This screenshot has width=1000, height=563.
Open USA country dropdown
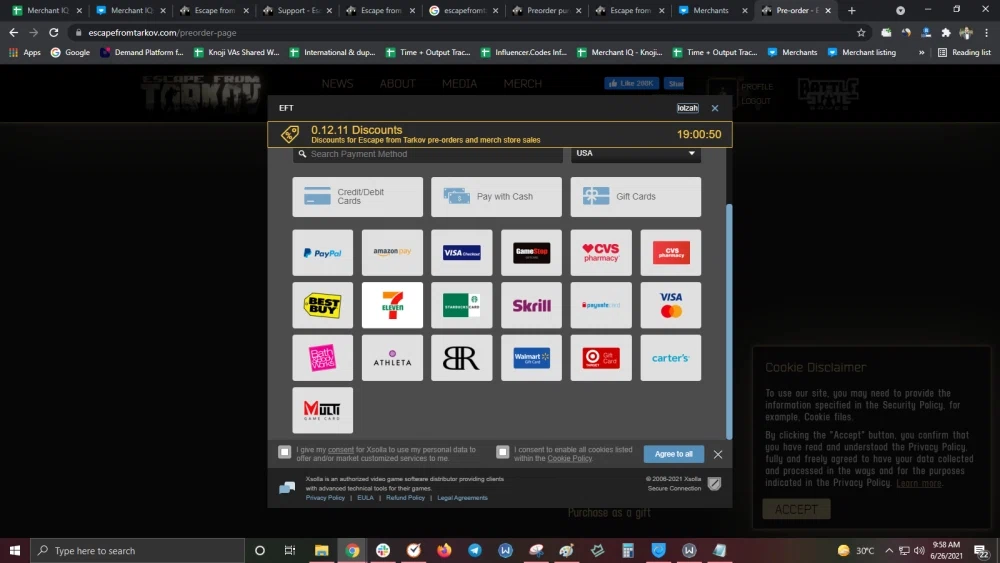[x=635, y=153]
